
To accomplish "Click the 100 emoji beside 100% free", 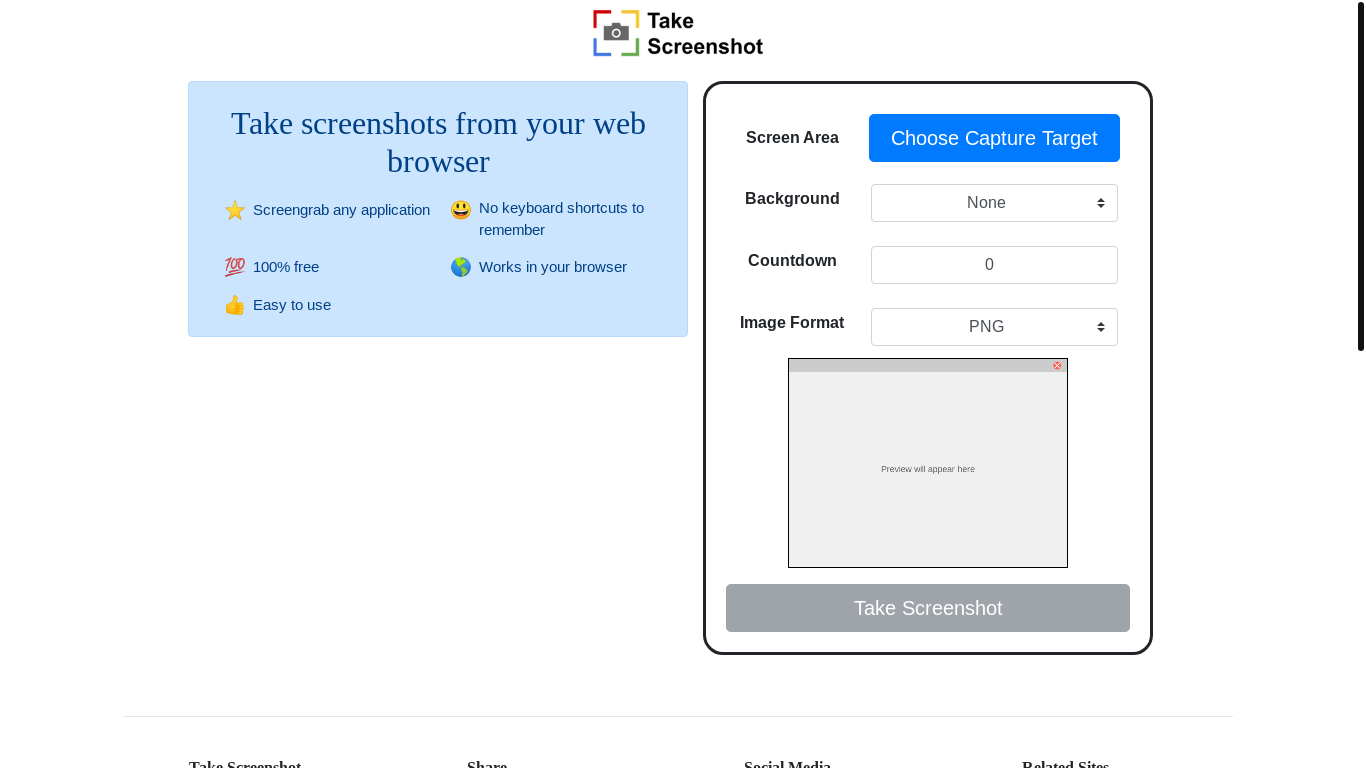I will point(235,267).
